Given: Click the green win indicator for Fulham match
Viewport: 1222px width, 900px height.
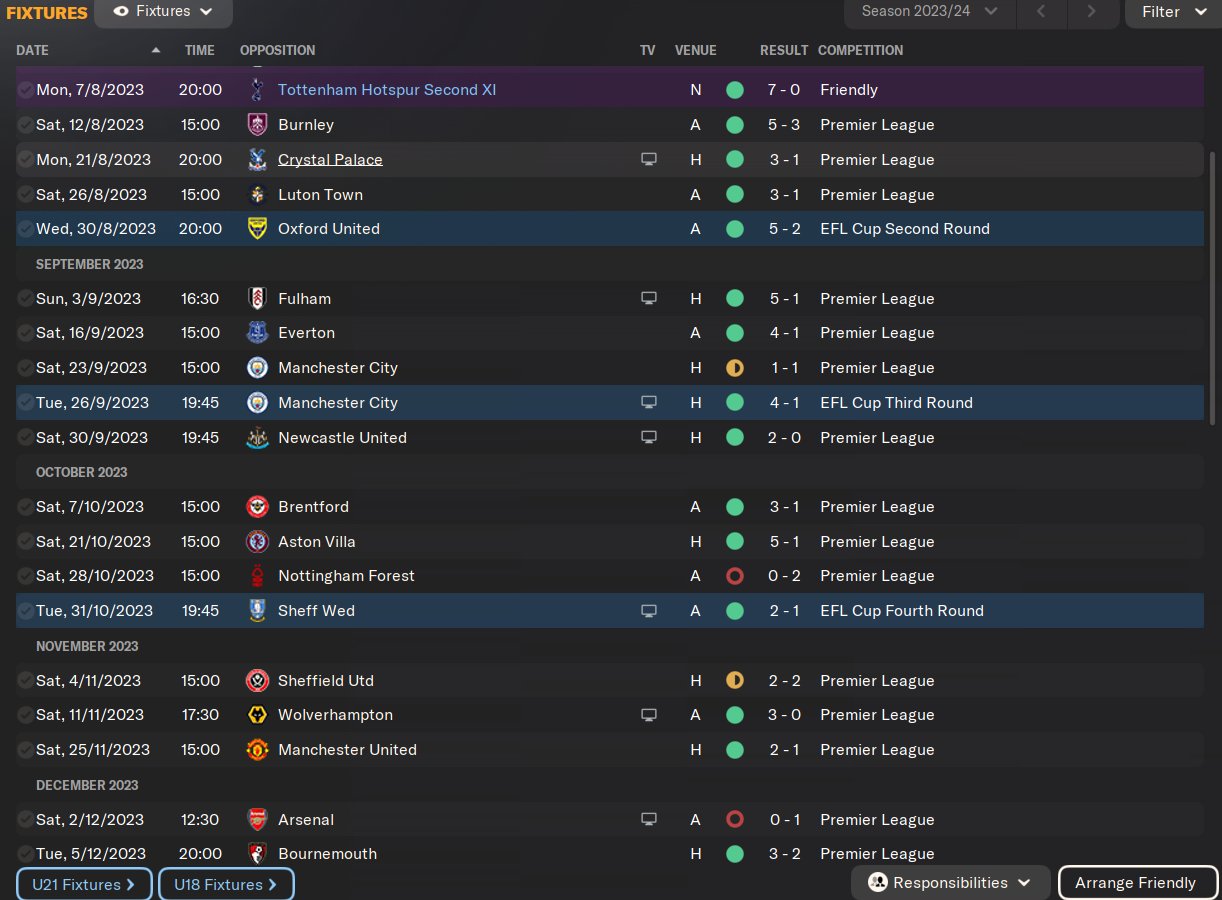Looking at the screenshot, I should pos(735,299).
